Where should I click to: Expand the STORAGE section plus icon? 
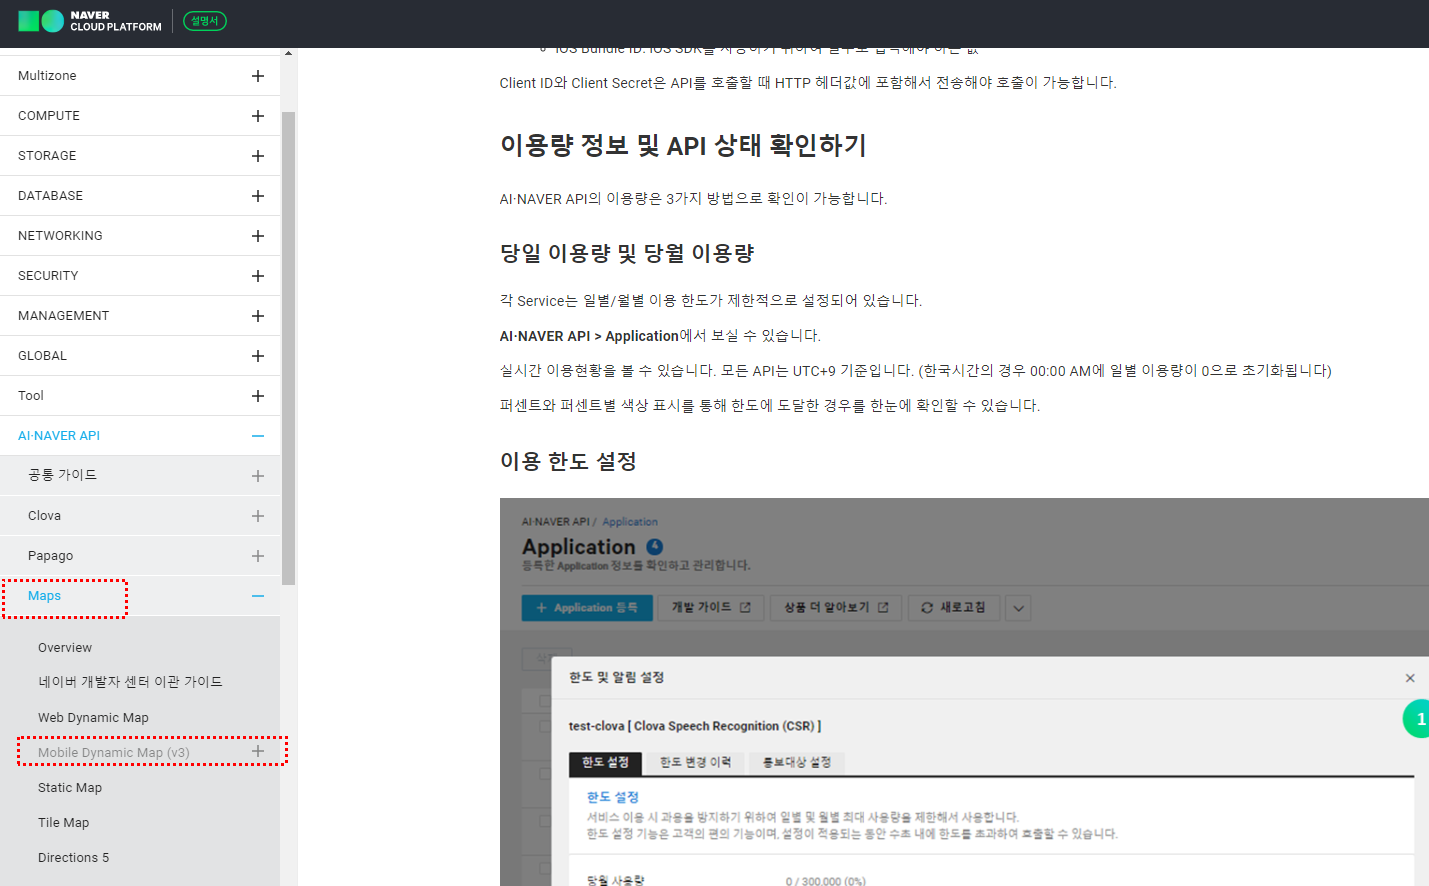(x=258, y=156)
